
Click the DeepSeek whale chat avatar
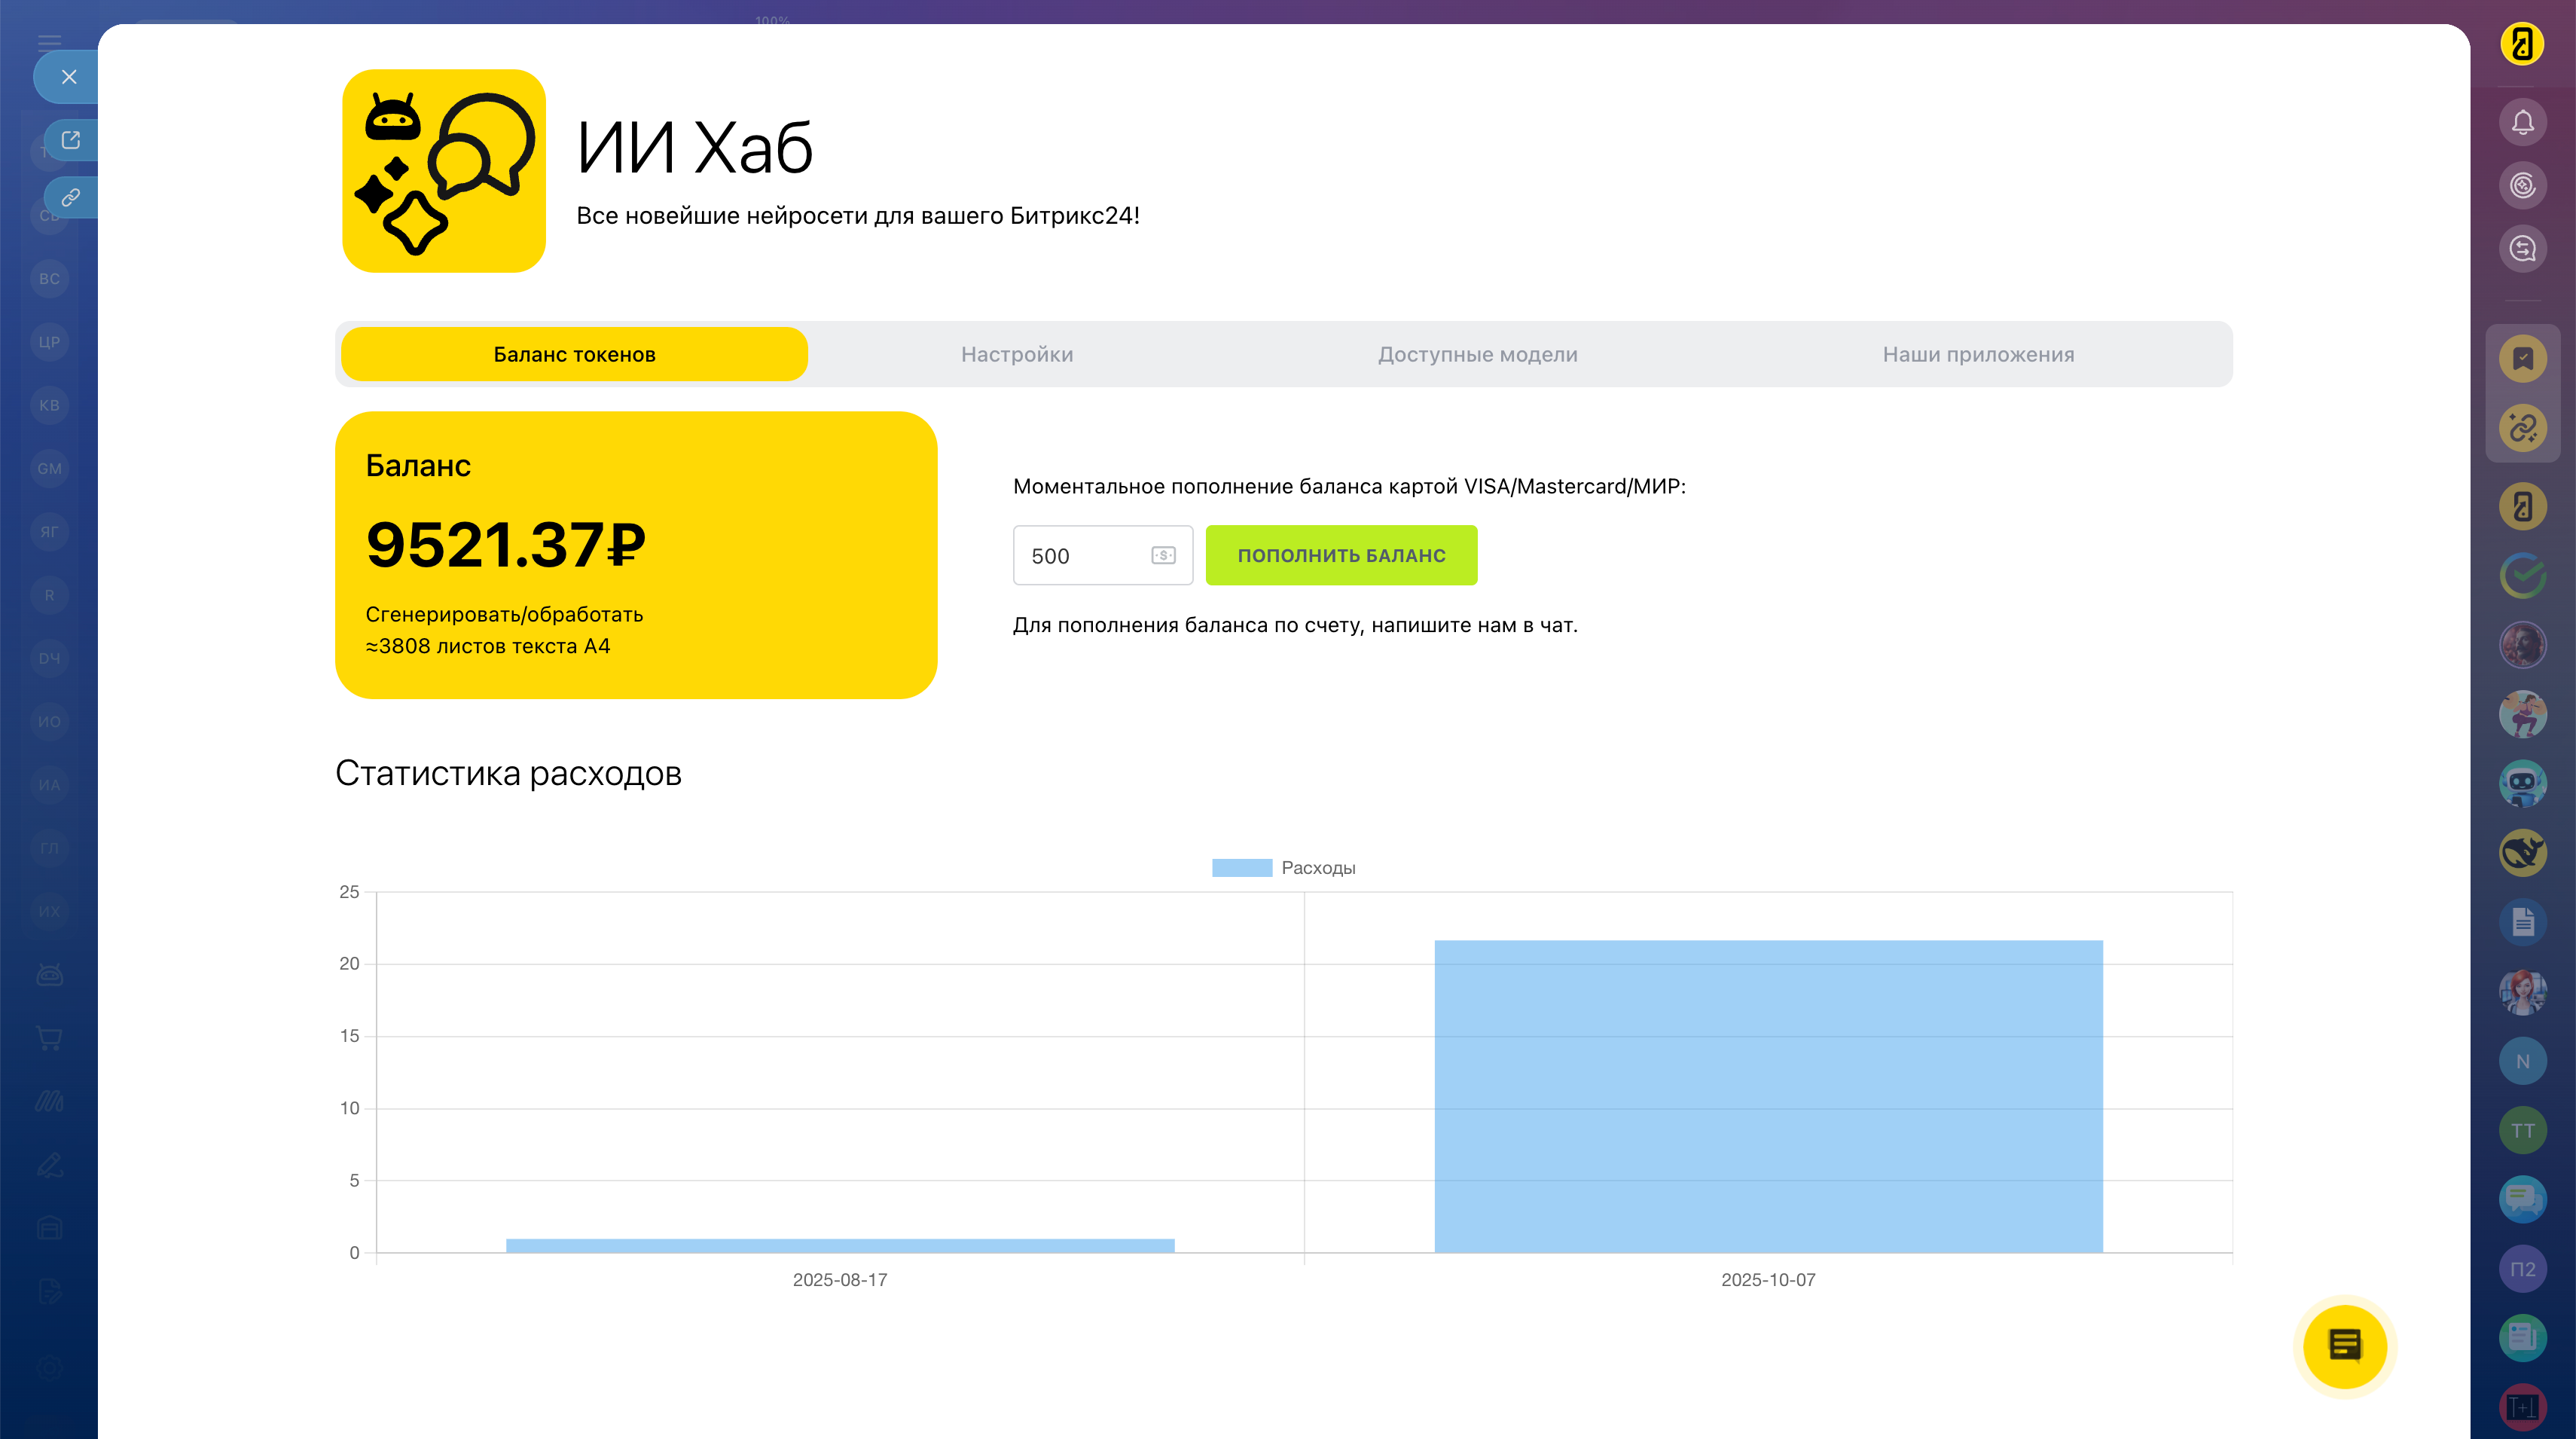[2522, 853]
